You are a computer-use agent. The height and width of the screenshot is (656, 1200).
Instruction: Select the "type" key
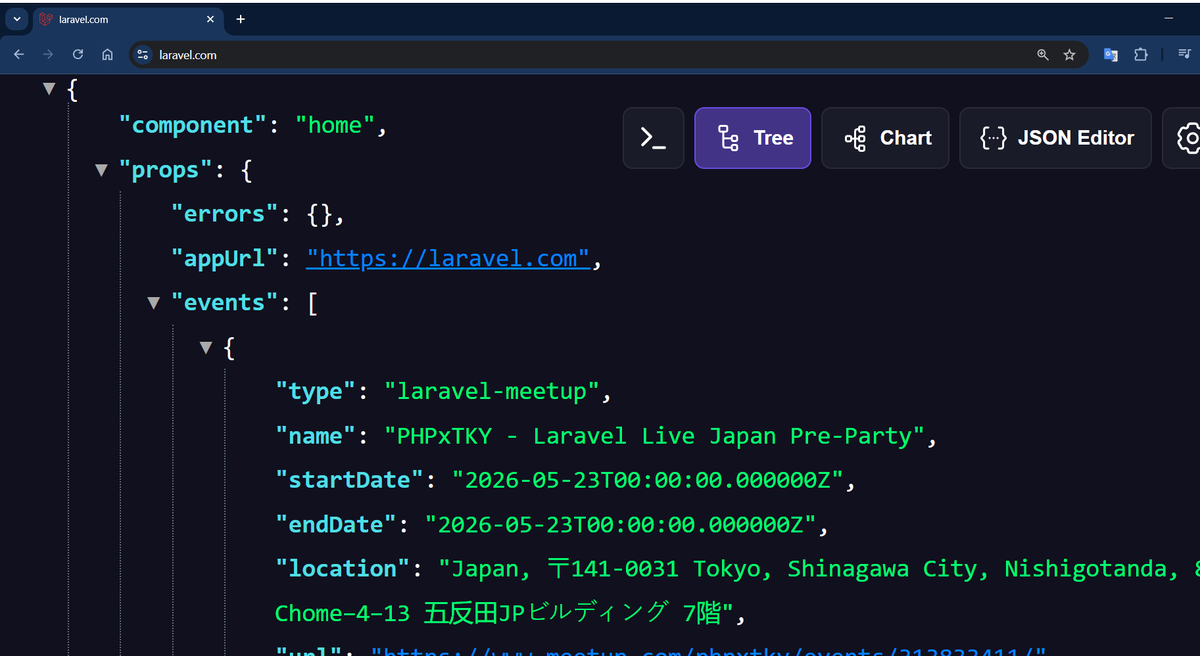click(x=315, y=391)
